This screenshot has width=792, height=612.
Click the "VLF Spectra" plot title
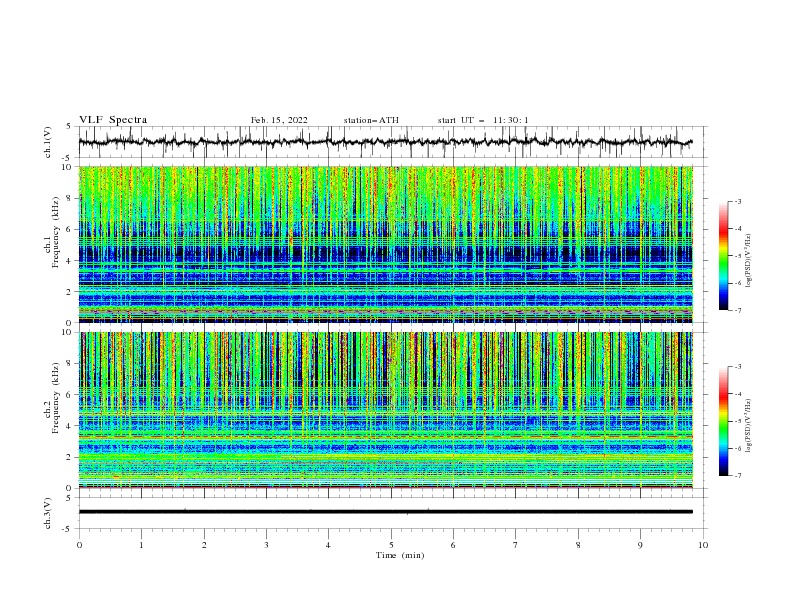113,120
